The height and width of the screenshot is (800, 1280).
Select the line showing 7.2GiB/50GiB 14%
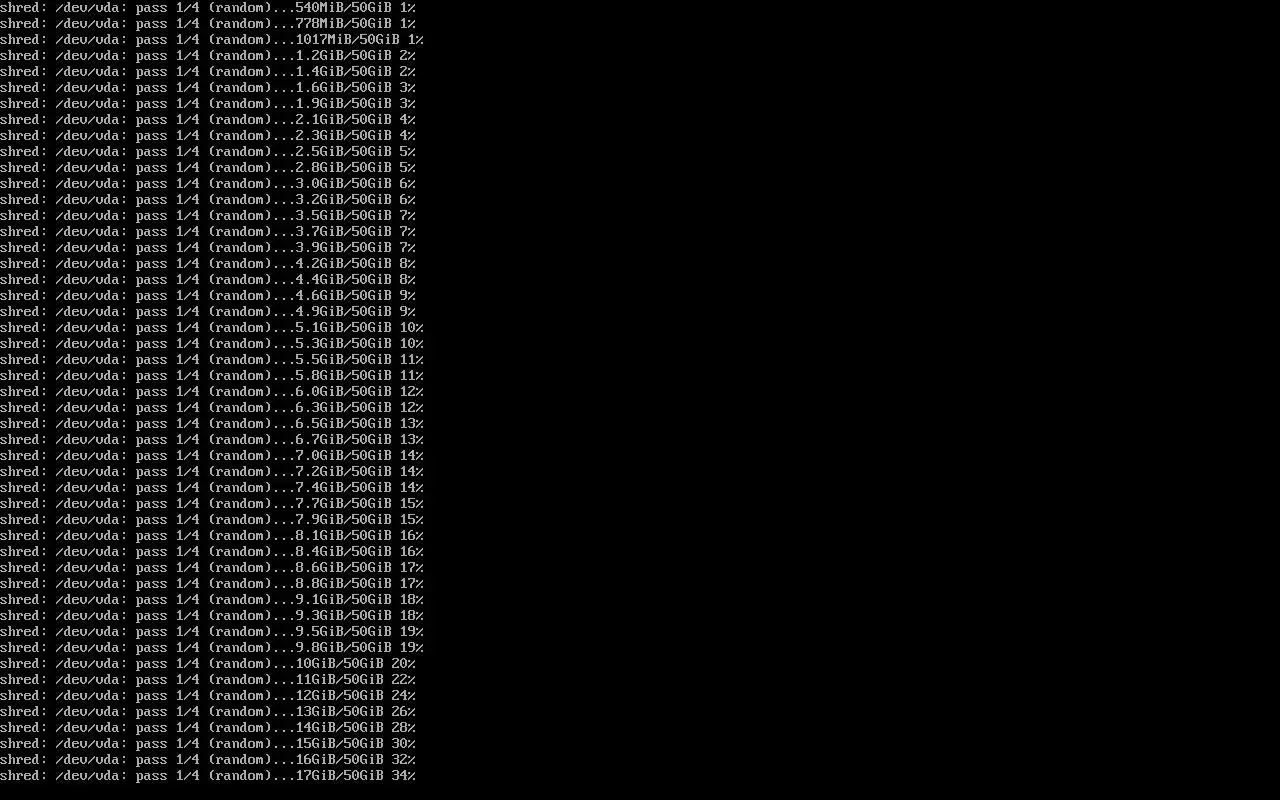tap(212, 471)
